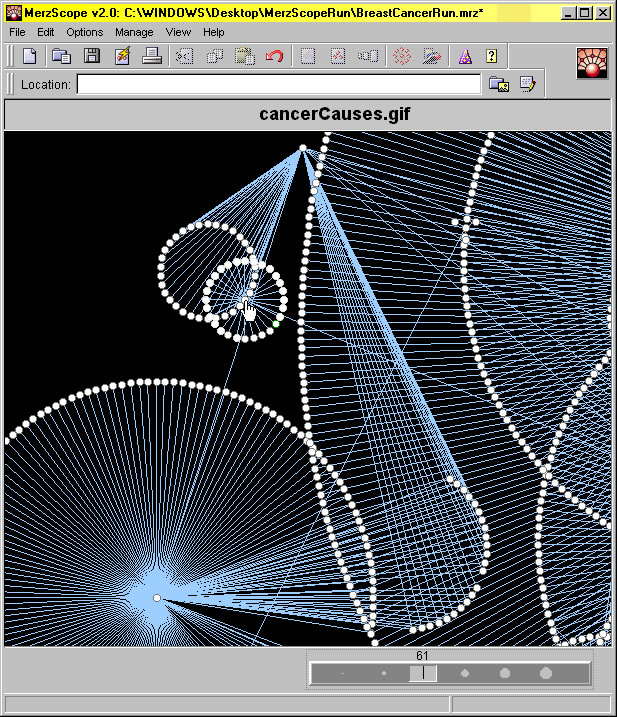Click the red Undo arrow icon
This screenshot has width=617, height=717.
pos(274,57)
